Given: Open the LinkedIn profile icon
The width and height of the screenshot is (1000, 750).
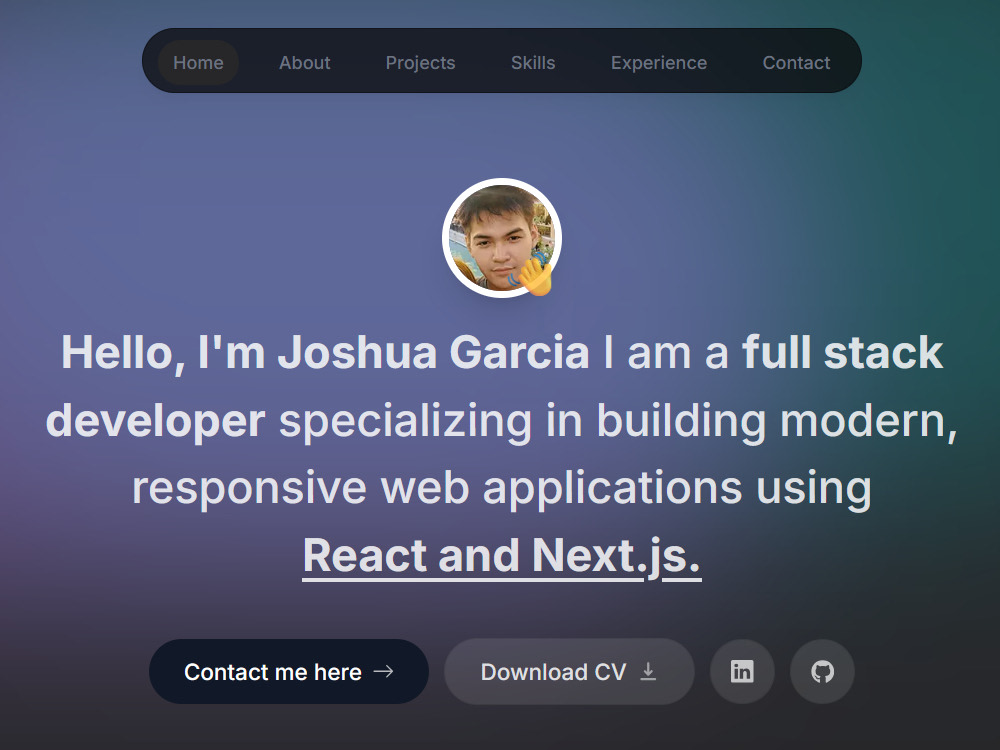Looking at the screenshot, I should tap(742, 672).
